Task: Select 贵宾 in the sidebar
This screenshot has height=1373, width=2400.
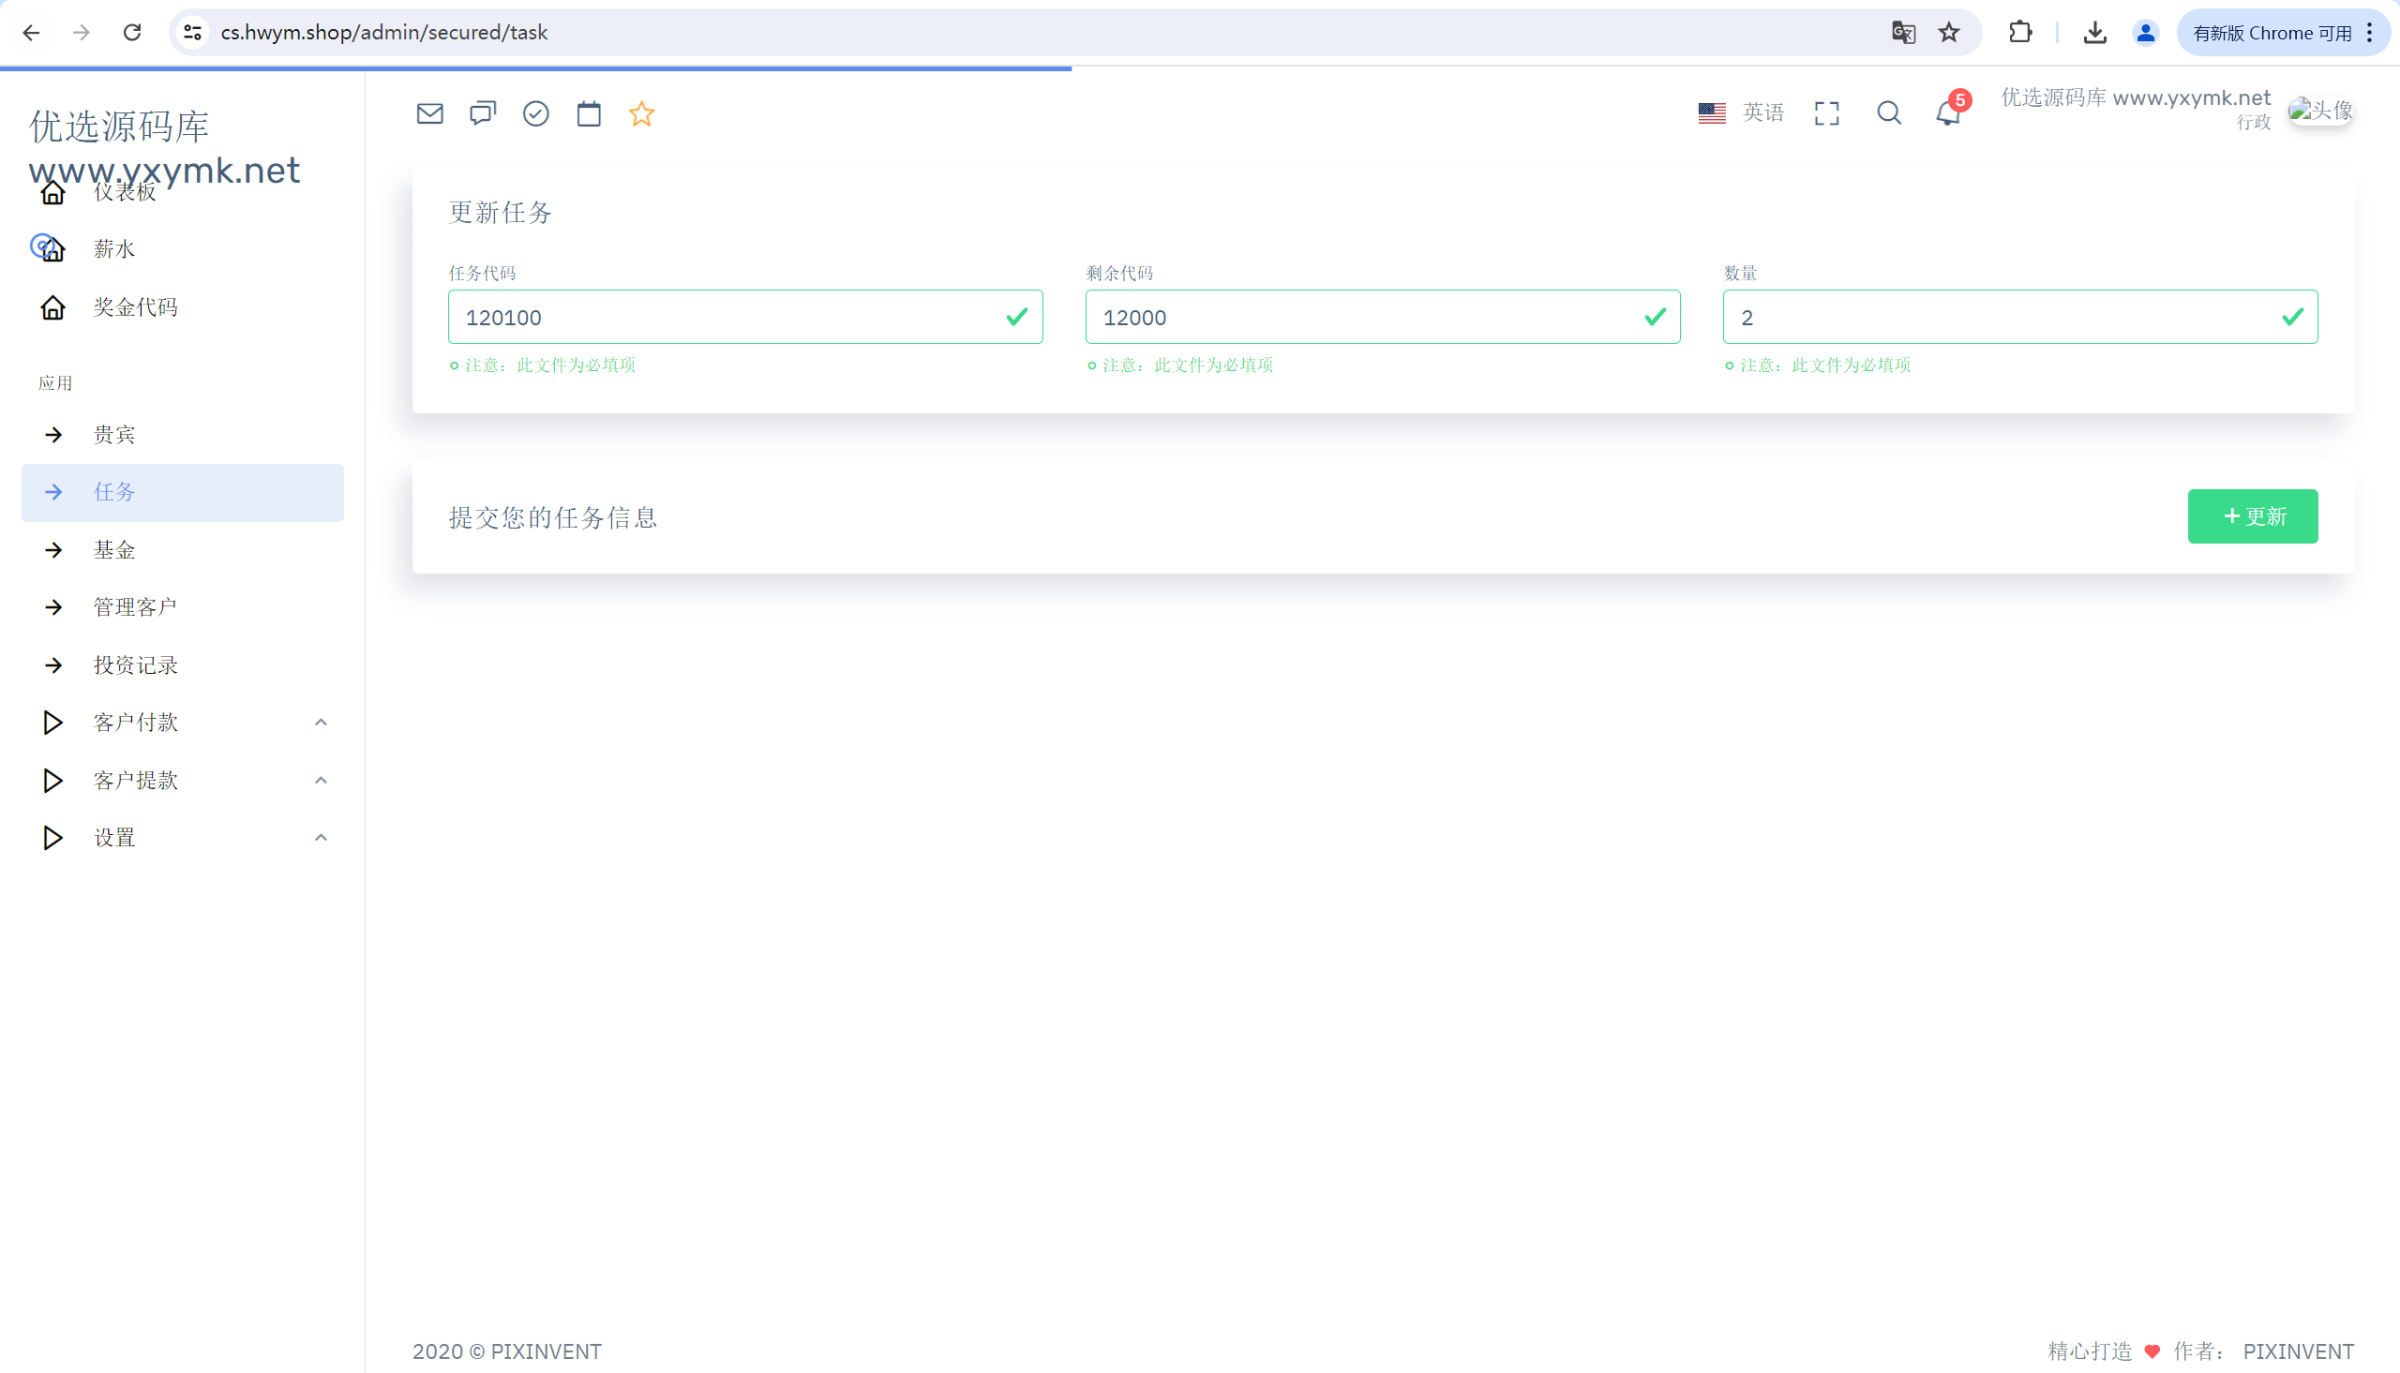Action: [x=114, y=434]
